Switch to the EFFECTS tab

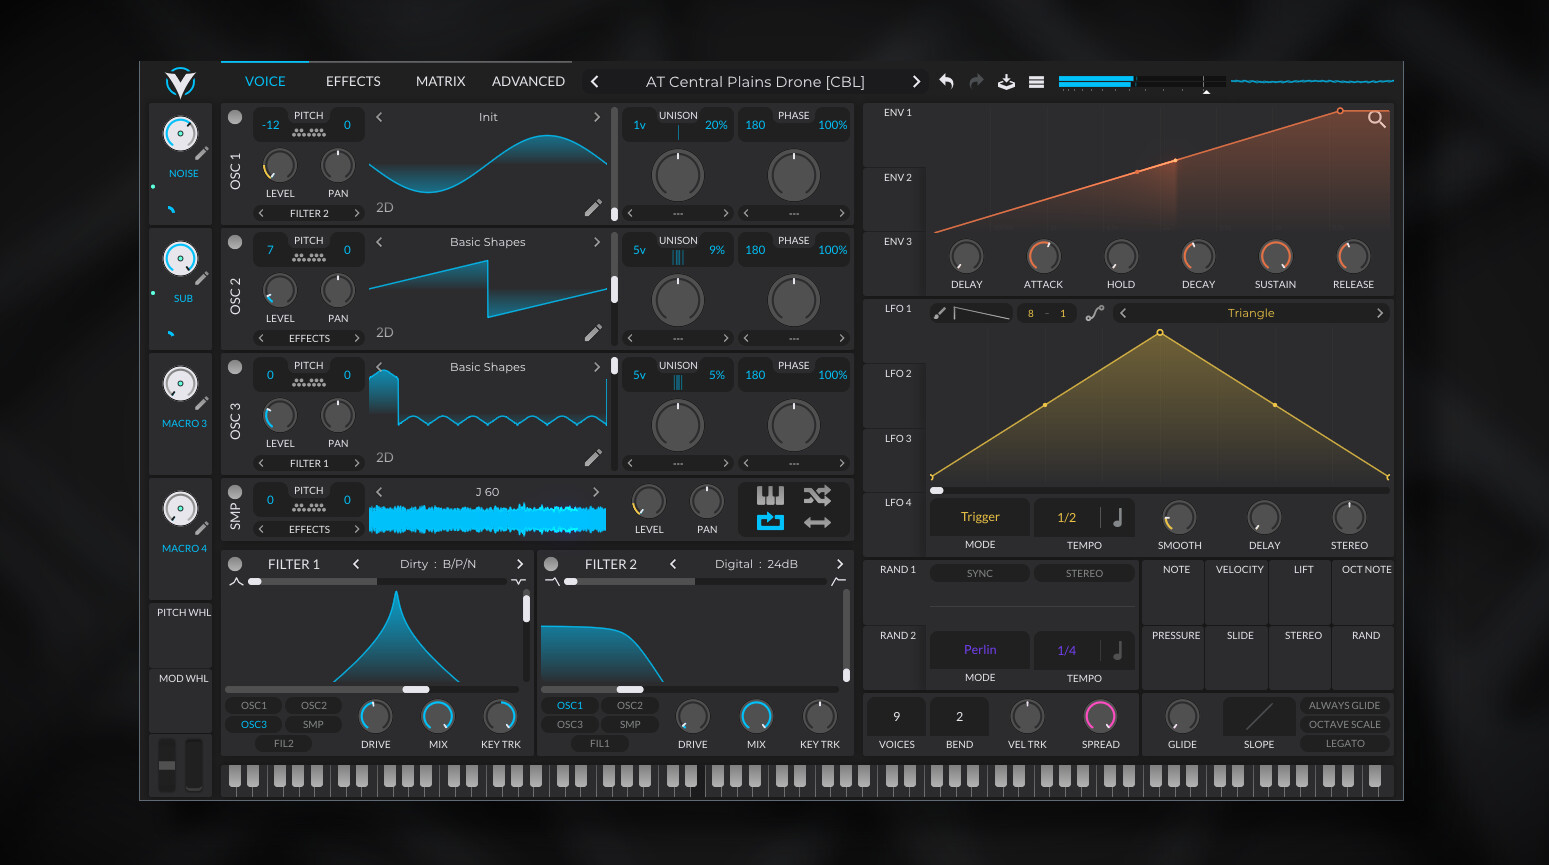[353, 82]
